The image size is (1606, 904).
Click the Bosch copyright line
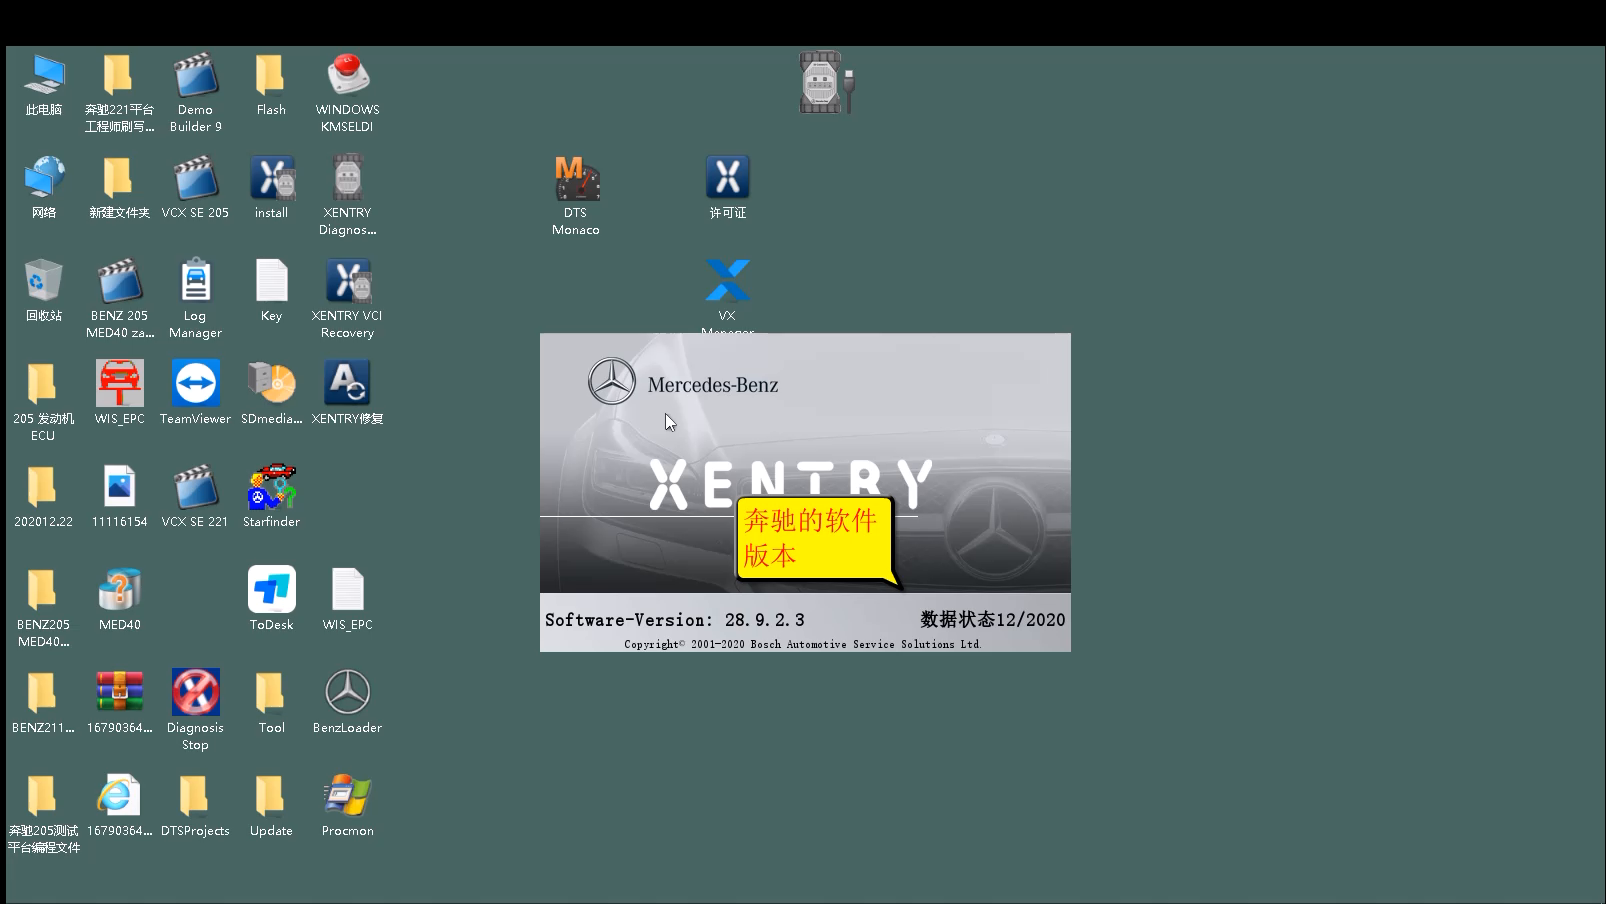click(x=803, y=644)
